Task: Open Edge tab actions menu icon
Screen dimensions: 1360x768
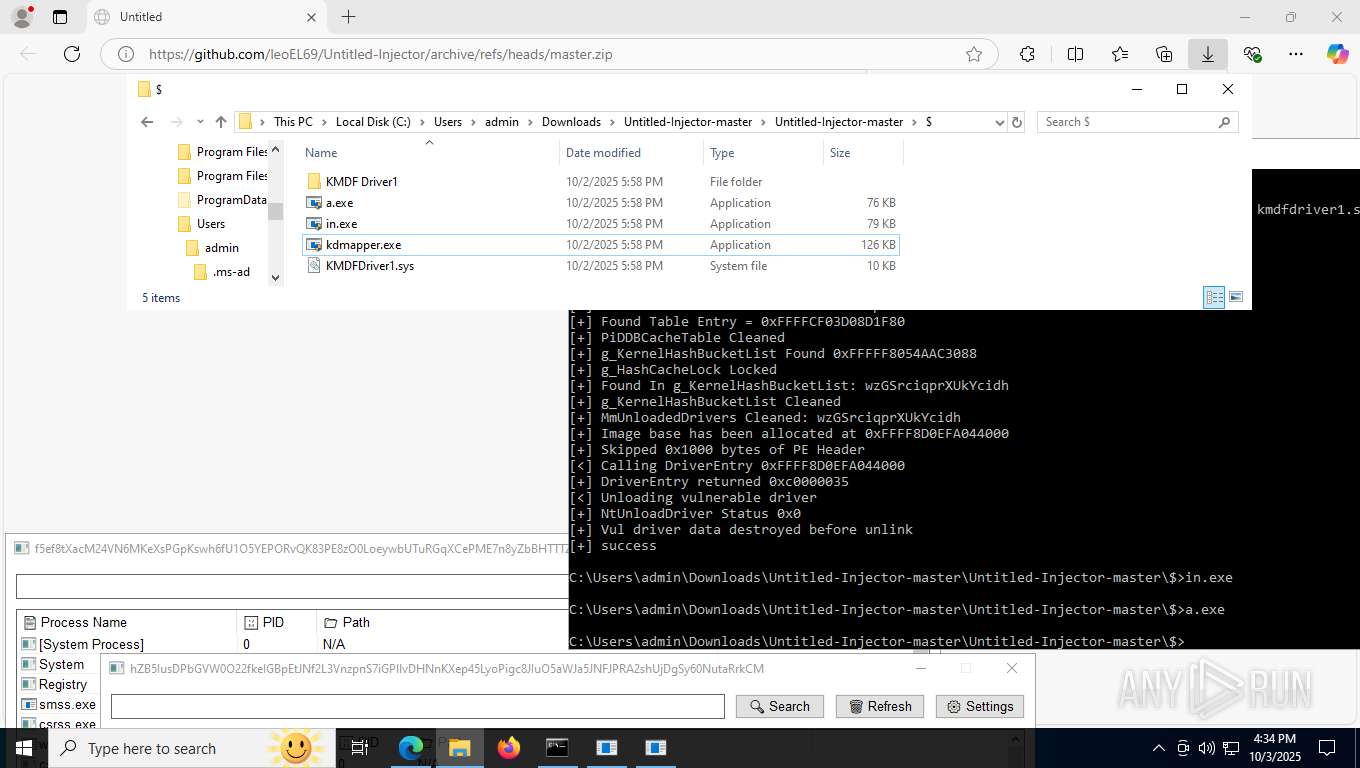Action: click(60, 17)
